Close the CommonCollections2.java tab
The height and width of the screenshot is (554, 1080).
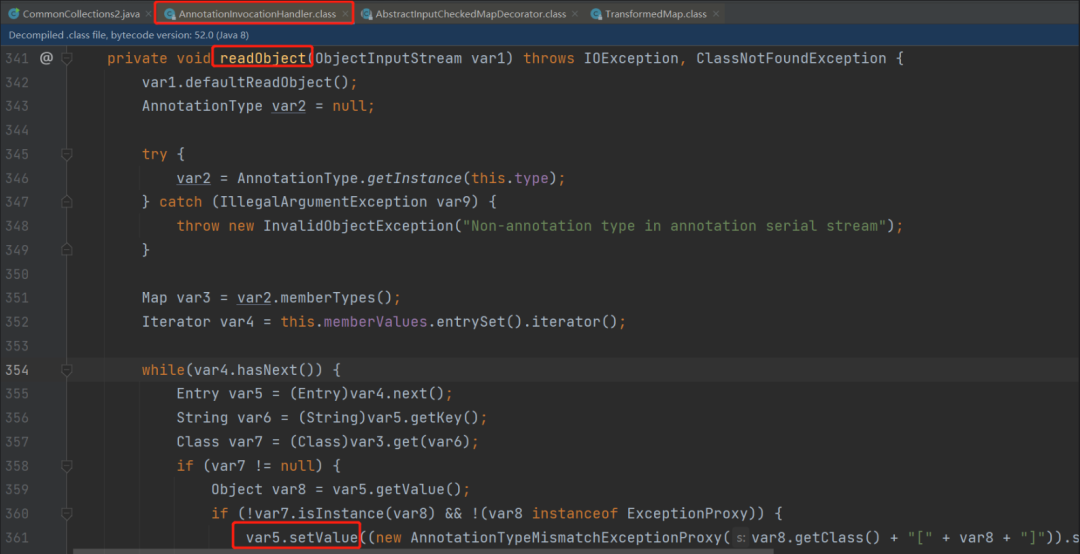point(148,14)
